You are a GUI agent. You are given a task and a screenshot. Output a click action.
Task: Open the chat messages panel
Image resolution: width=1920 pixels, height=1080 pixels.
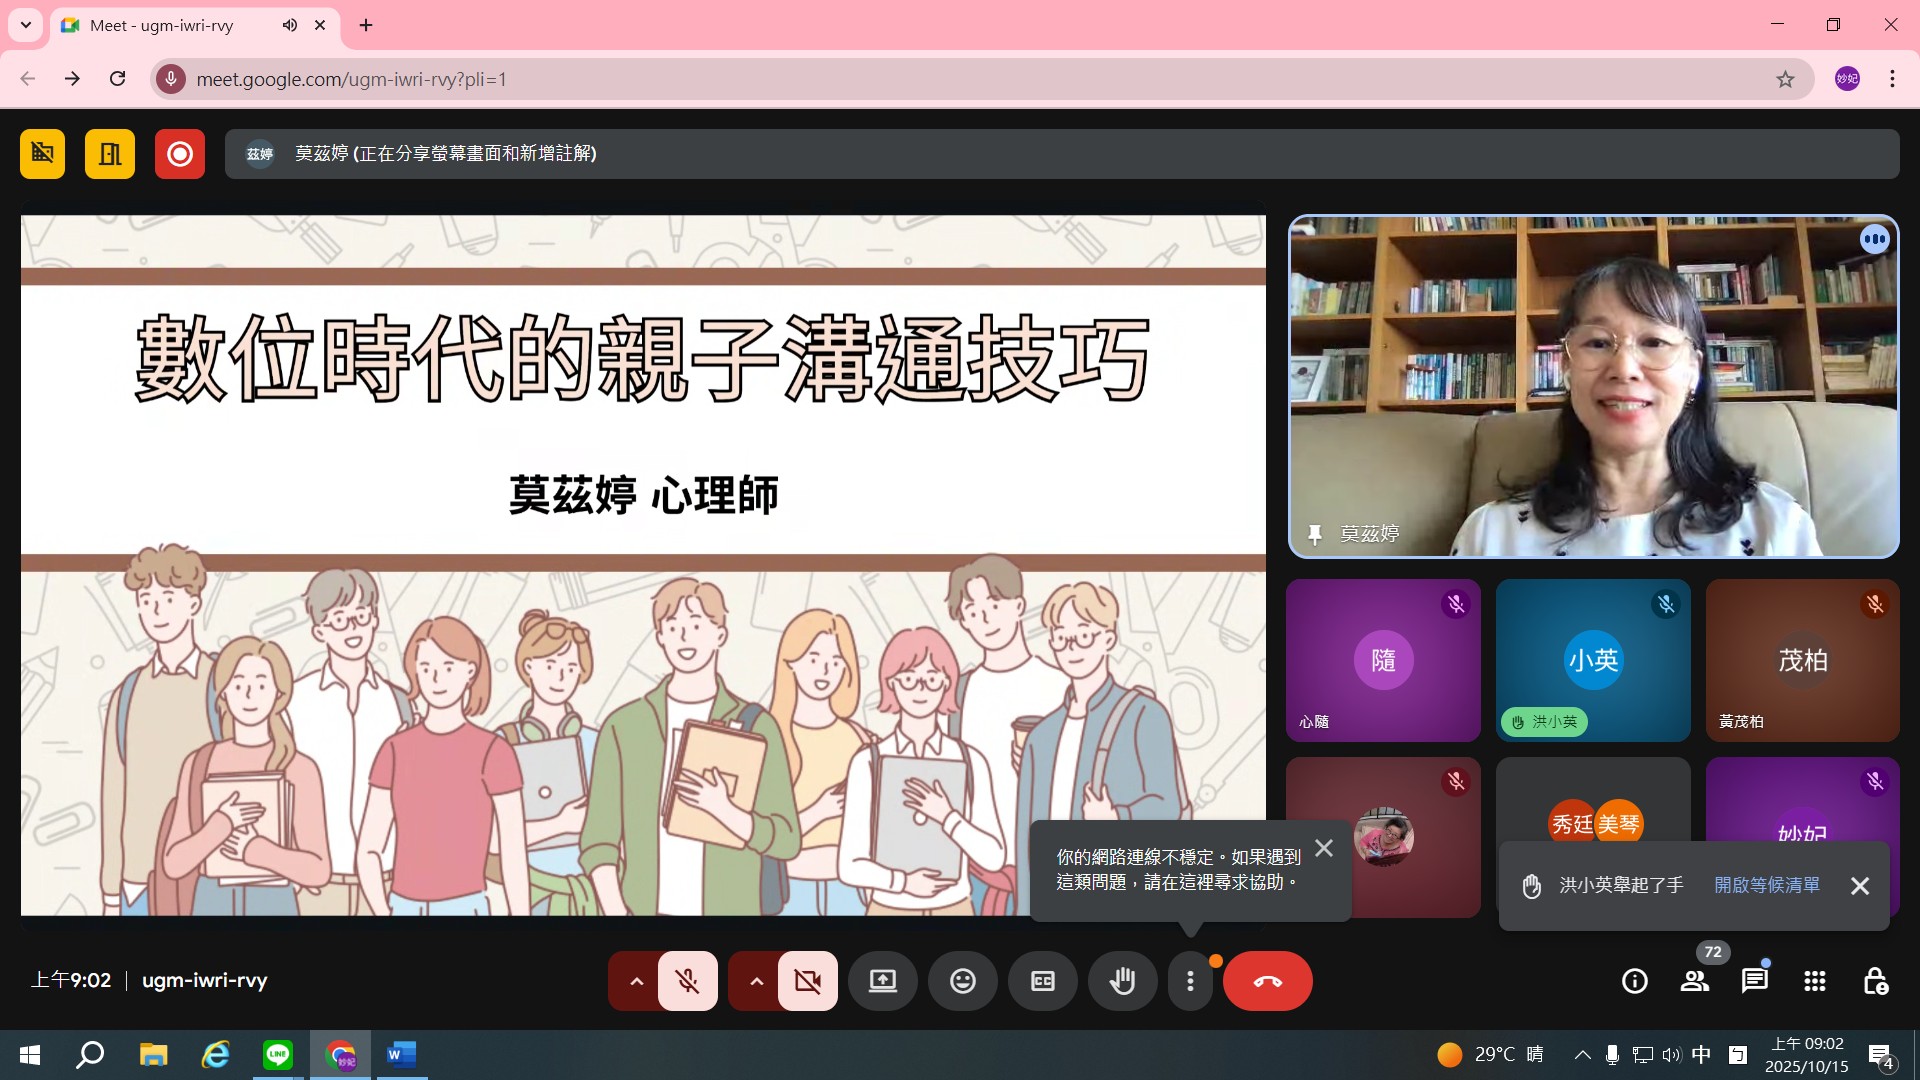pyautogui.click(x=1755, y=981)
